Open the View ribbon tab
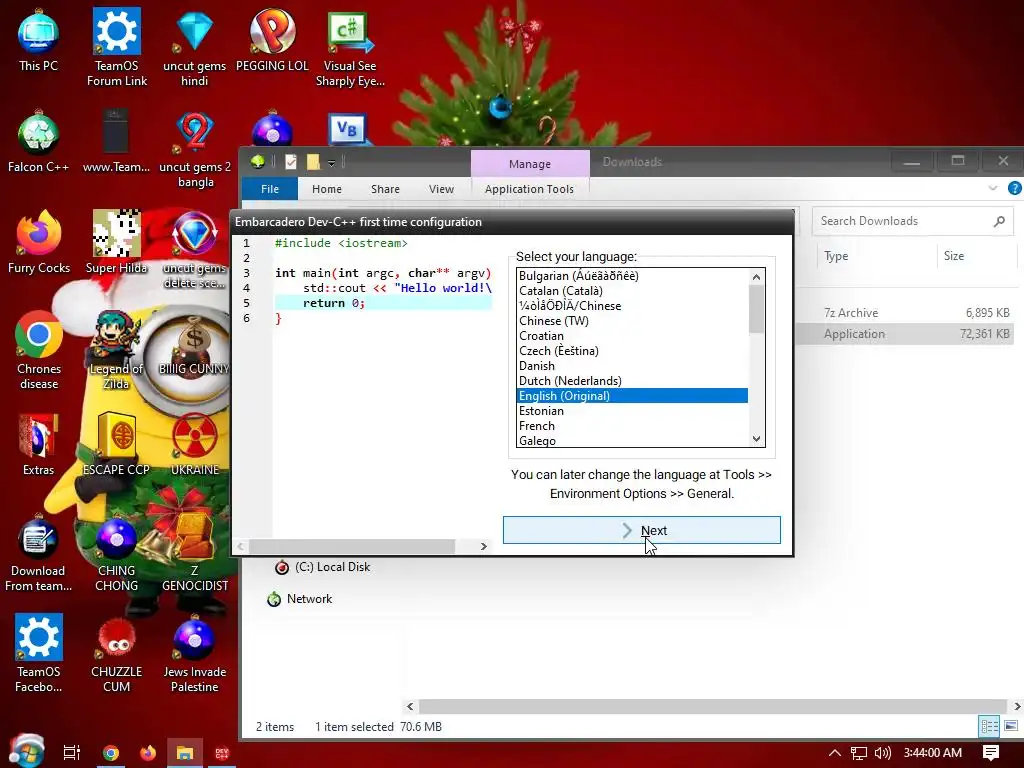Image resolution: width=1024 pixels, height=768 pixels. pyautogui.click(x=441, y=189)
